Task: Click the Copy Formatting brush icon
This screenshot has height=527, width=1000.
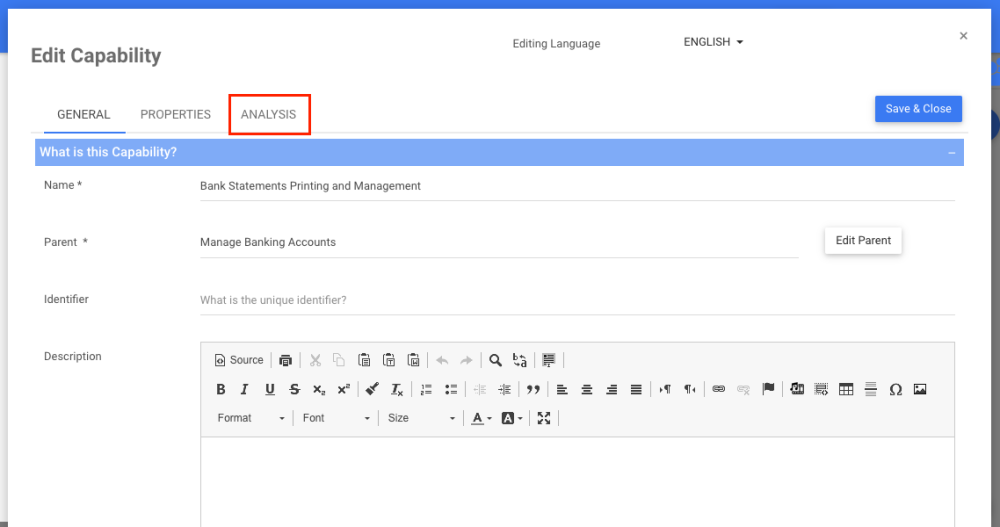Action: coord(372,389)
